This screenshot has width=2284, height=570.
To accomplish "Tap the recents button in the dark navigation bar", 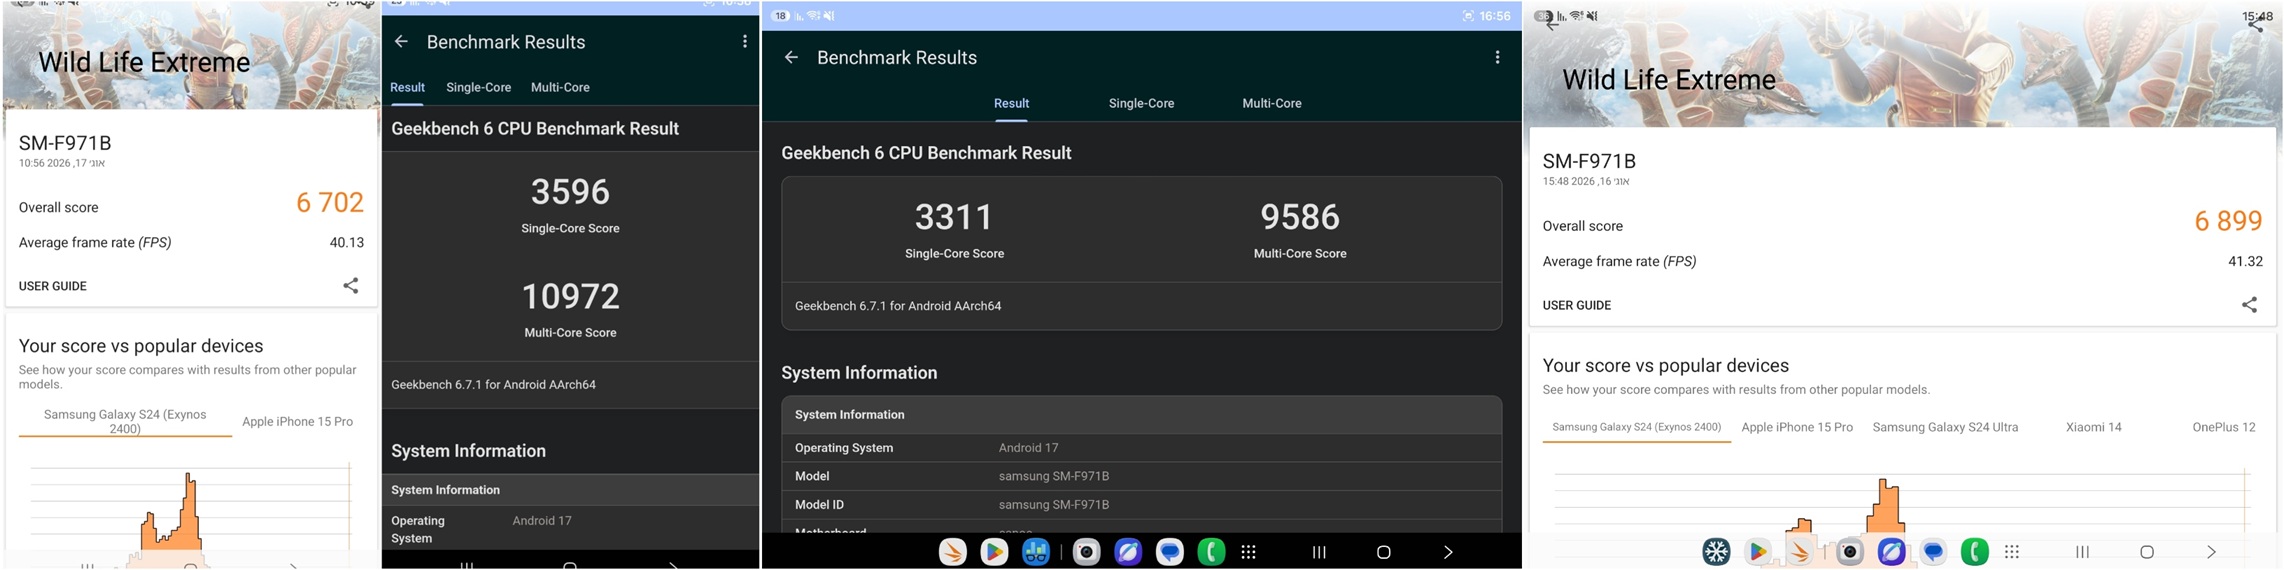I will click(1319, 552).
